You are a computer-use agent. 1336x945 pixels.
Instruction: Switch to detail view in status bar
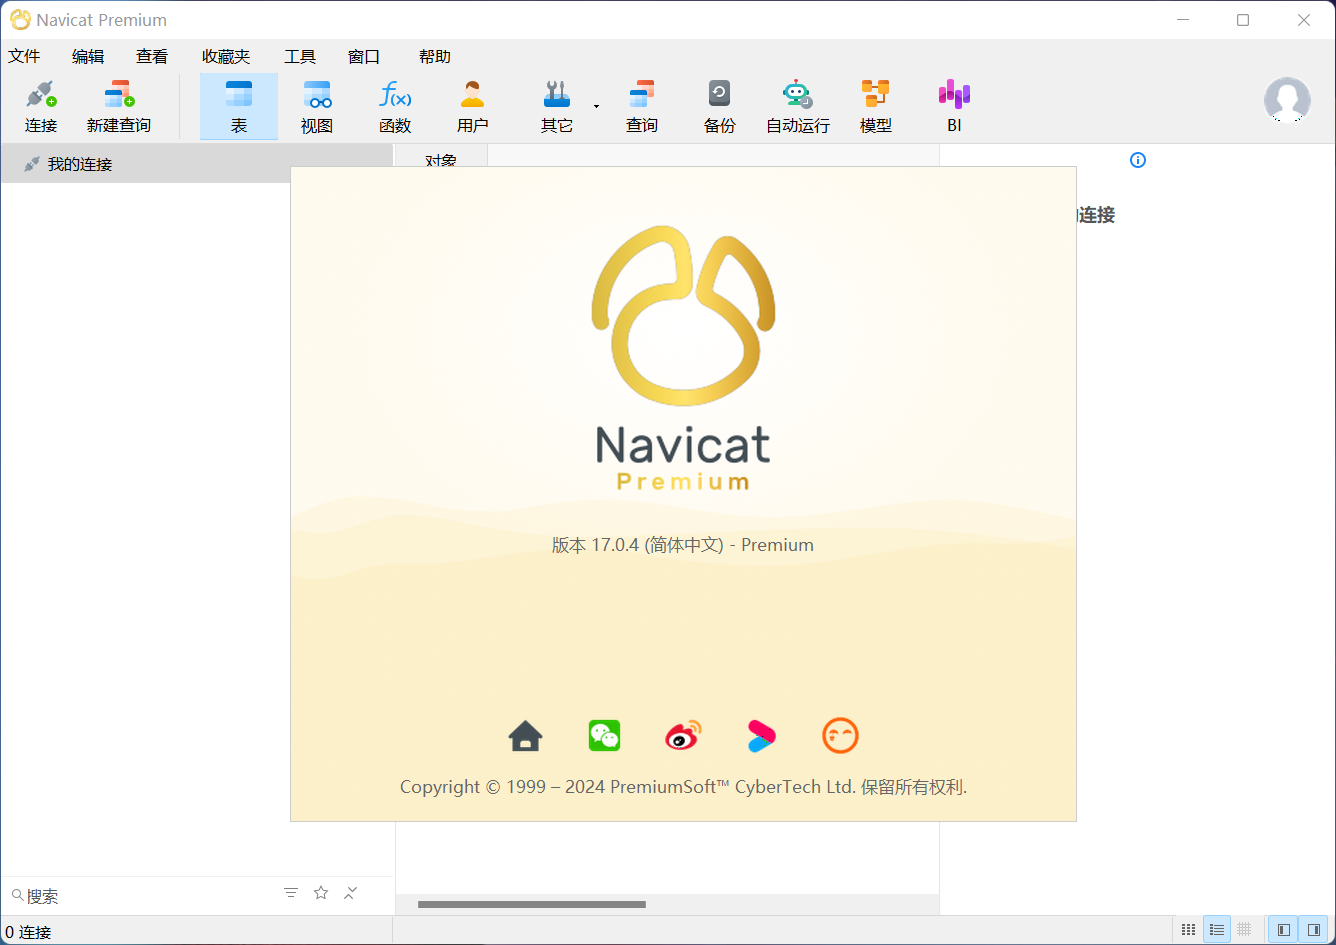tap(1244, 930)
